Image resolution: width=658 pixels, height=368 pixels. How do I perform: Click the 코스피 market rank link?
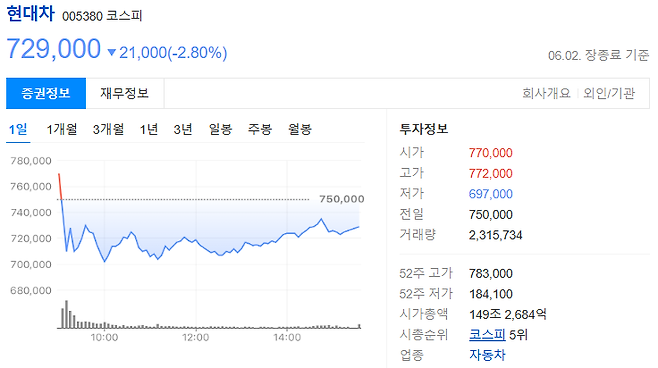click(x=487, y=335)
